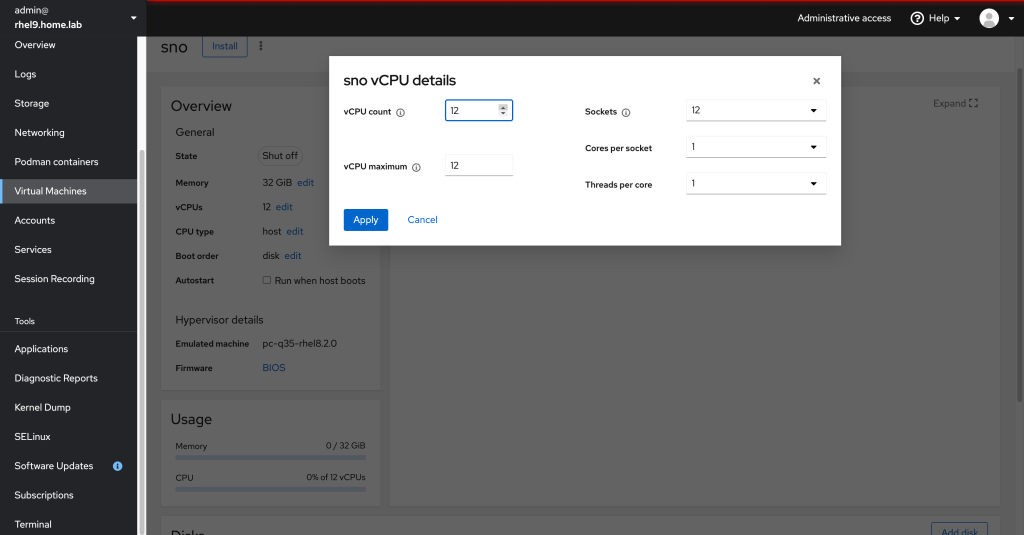The width and height of the screenshot is (1024, 535).
Task: Open the Sockets dropdown
Action: click(756, 110)
